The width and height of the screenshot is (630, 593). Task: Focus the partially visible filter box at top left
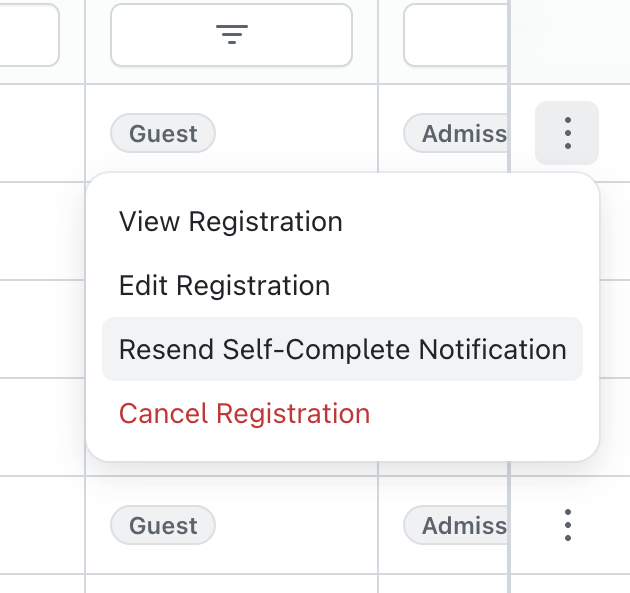[x=28, y=36]
